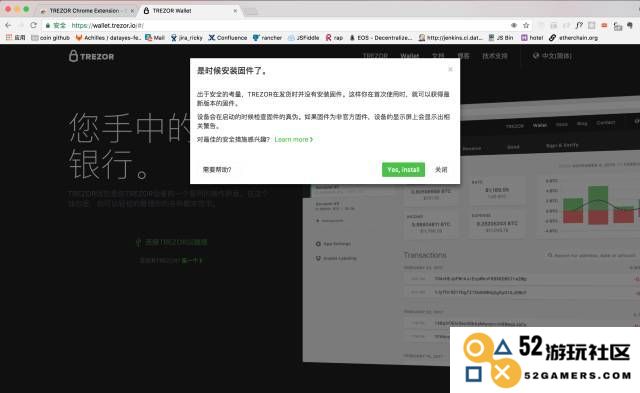Click the green 连接TREZOR link on the page

click(171, 242)
